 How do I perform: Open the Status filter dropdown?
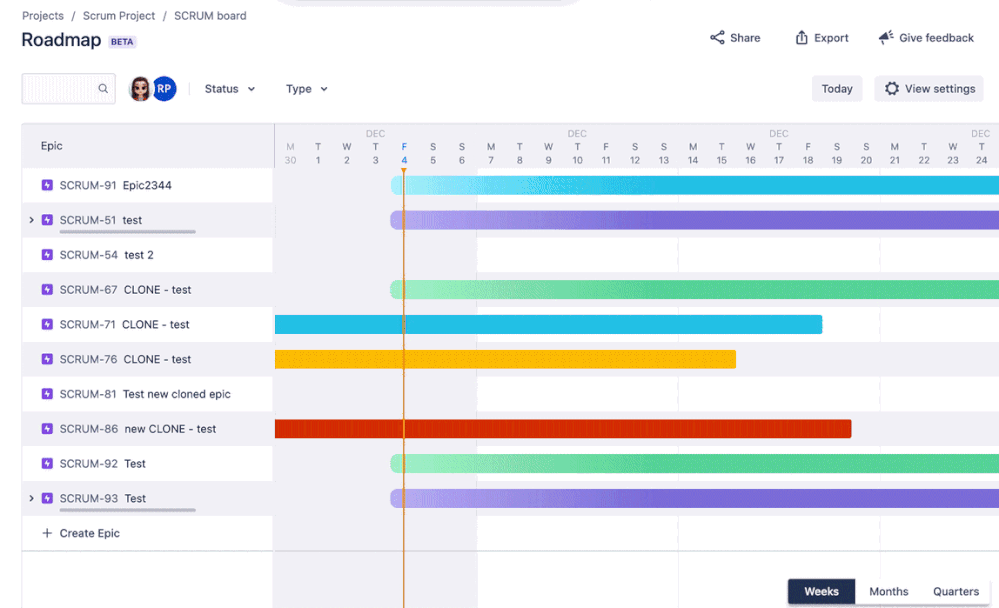click(228, 88)
